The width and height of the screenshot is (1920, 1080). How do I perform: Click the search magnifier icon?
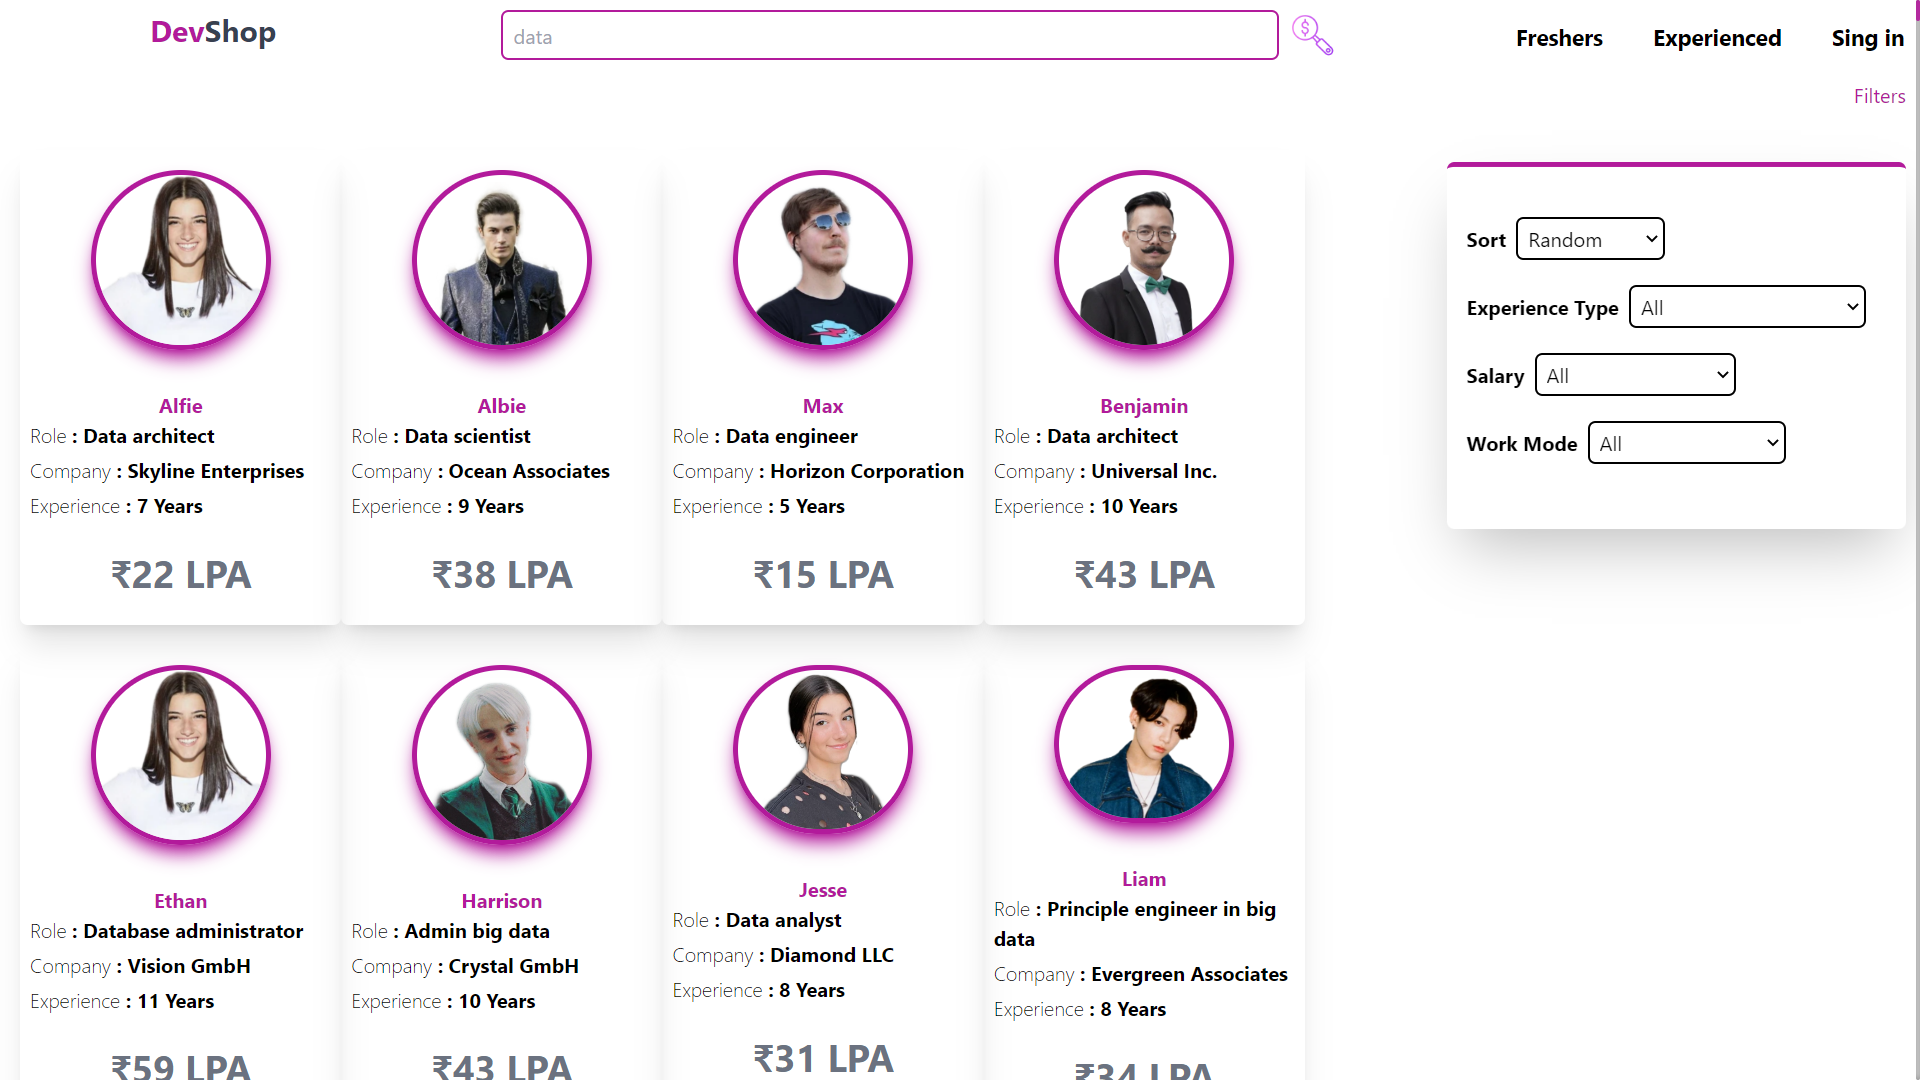pos(1312,35)
